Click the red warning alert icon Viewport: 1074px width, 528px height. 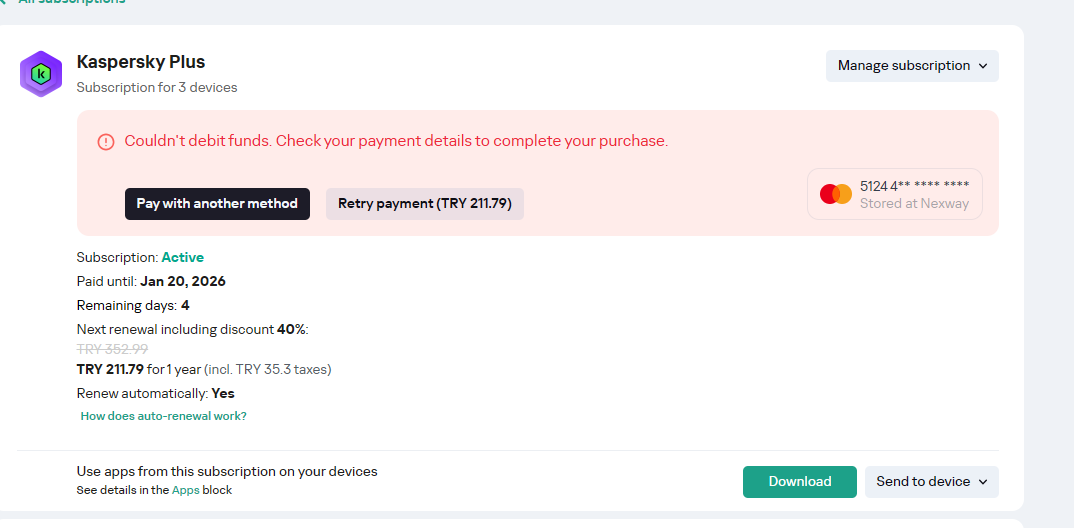click(x=106, y=142)
